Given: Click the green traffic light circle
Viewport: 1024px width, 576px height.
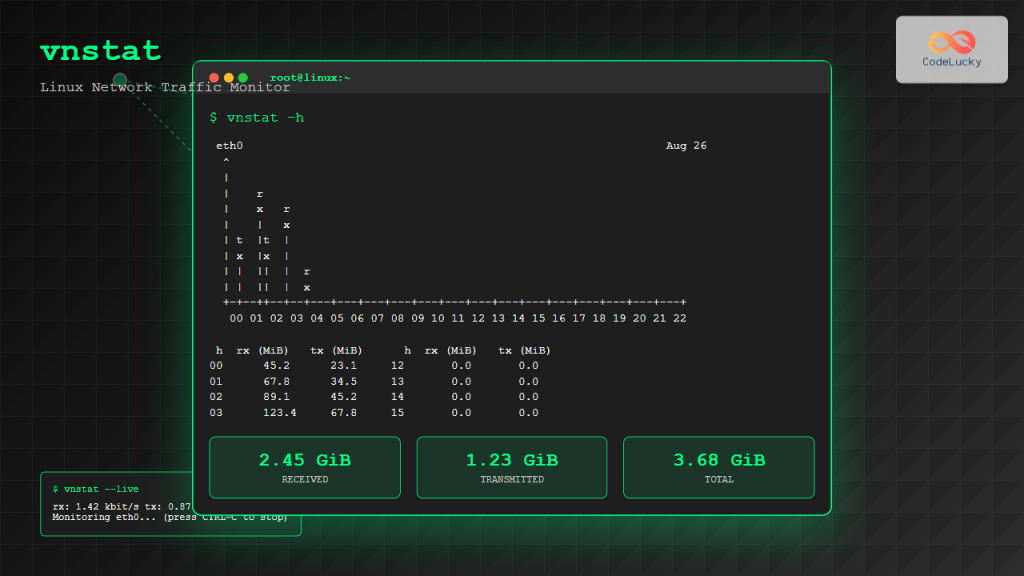Looking at the screenshot, I should click(242, 76).
